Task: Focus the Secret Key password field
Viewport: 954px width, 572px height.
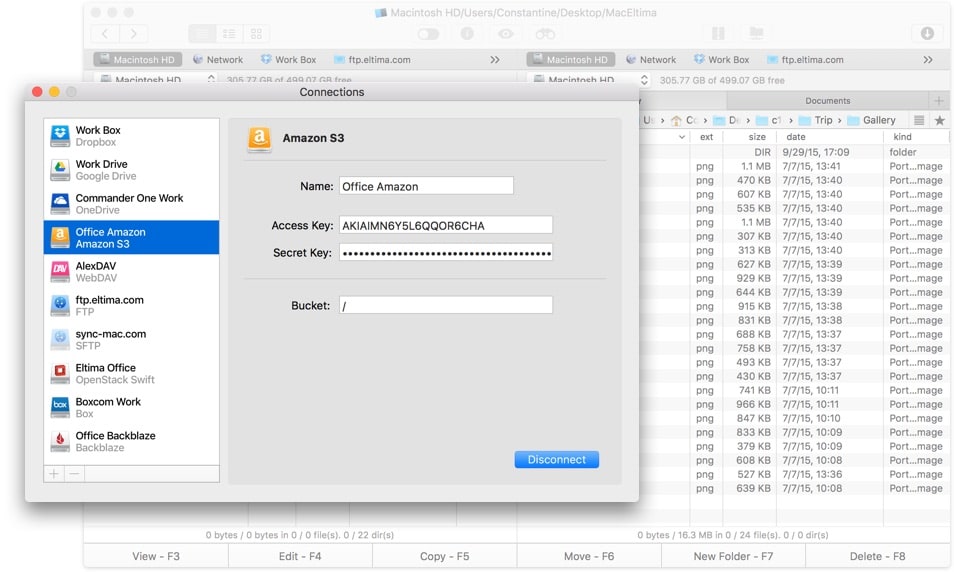Action: coord(446,253)
